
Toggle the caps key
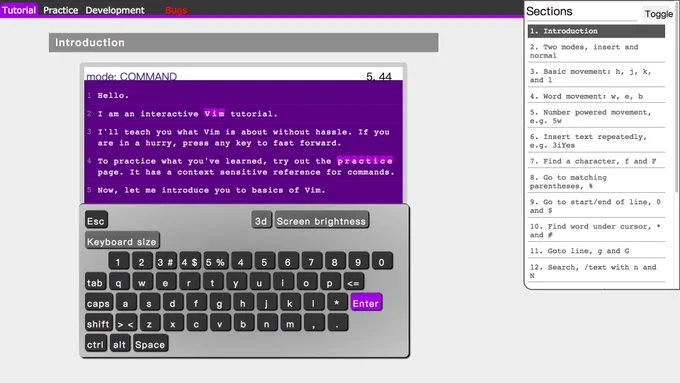tap(98, 303)
